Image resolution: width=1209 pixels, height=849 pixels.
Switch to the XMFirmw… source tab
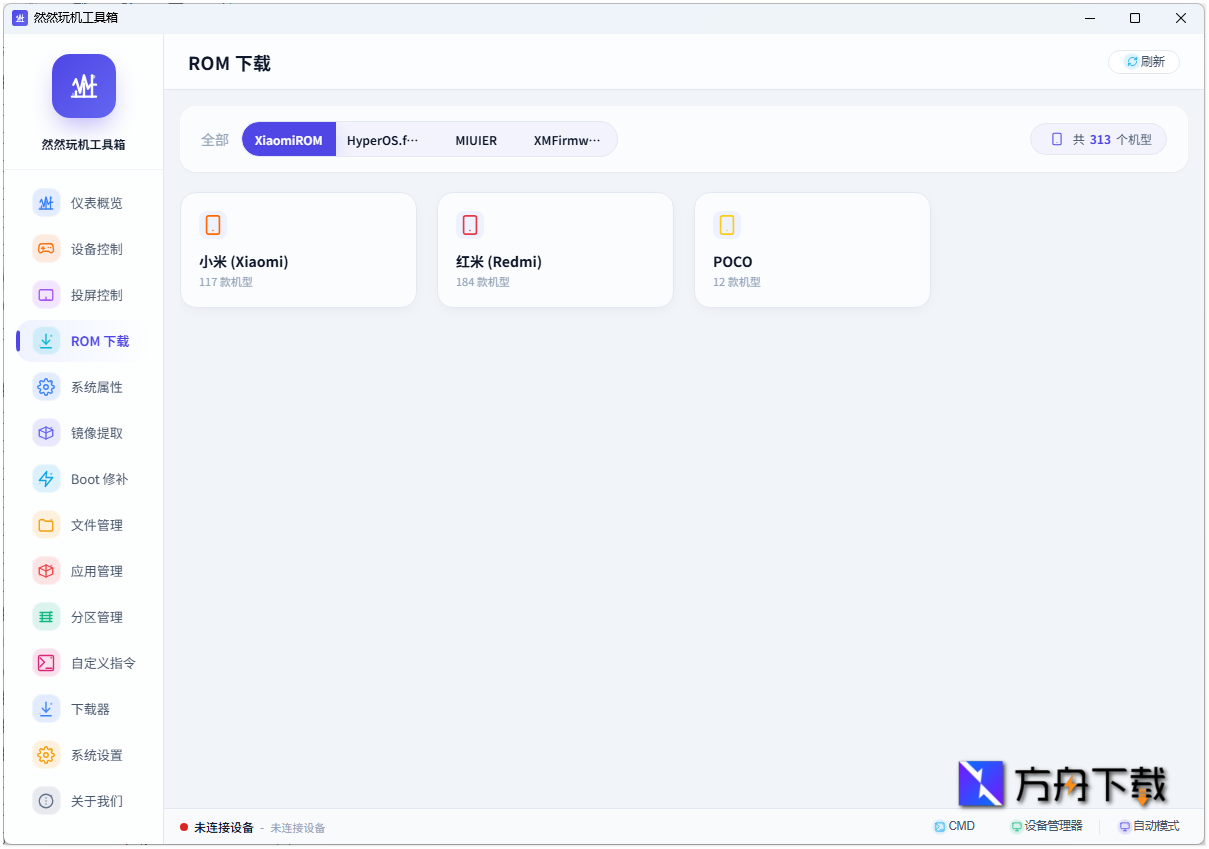point(567,140)
